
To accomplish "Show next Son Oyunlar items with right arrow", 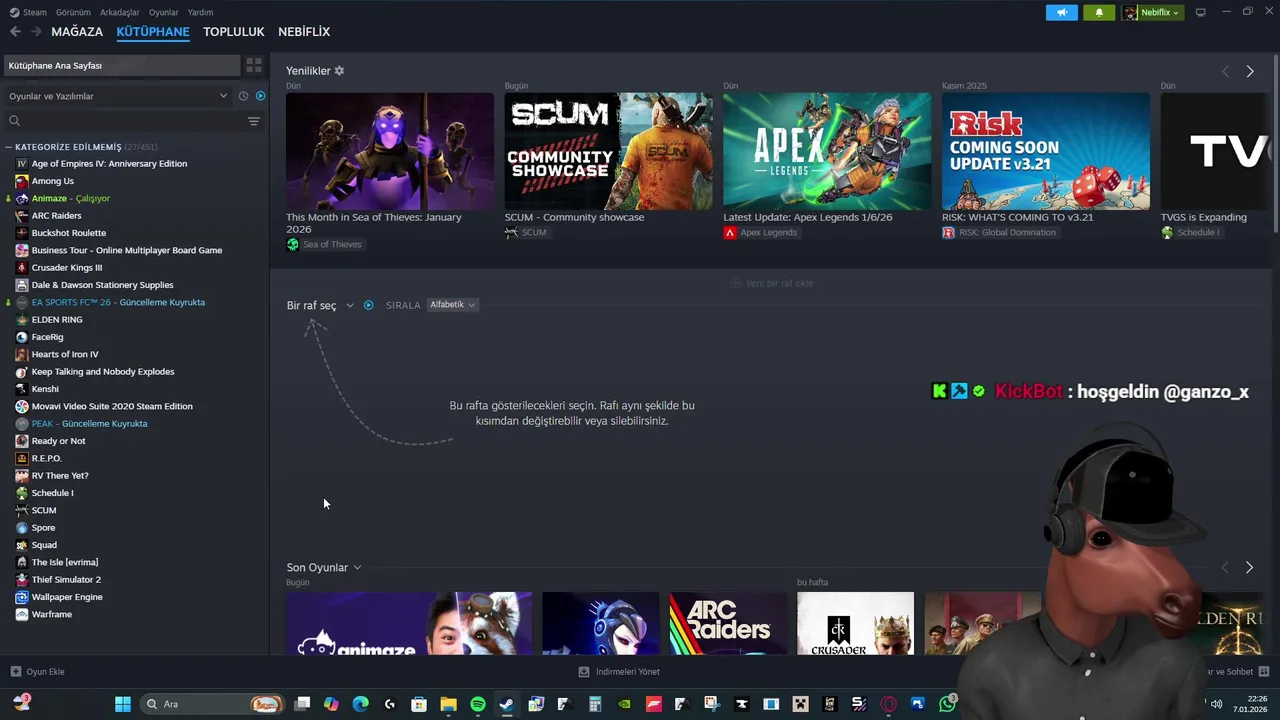I will click(x=1249, y=567).
